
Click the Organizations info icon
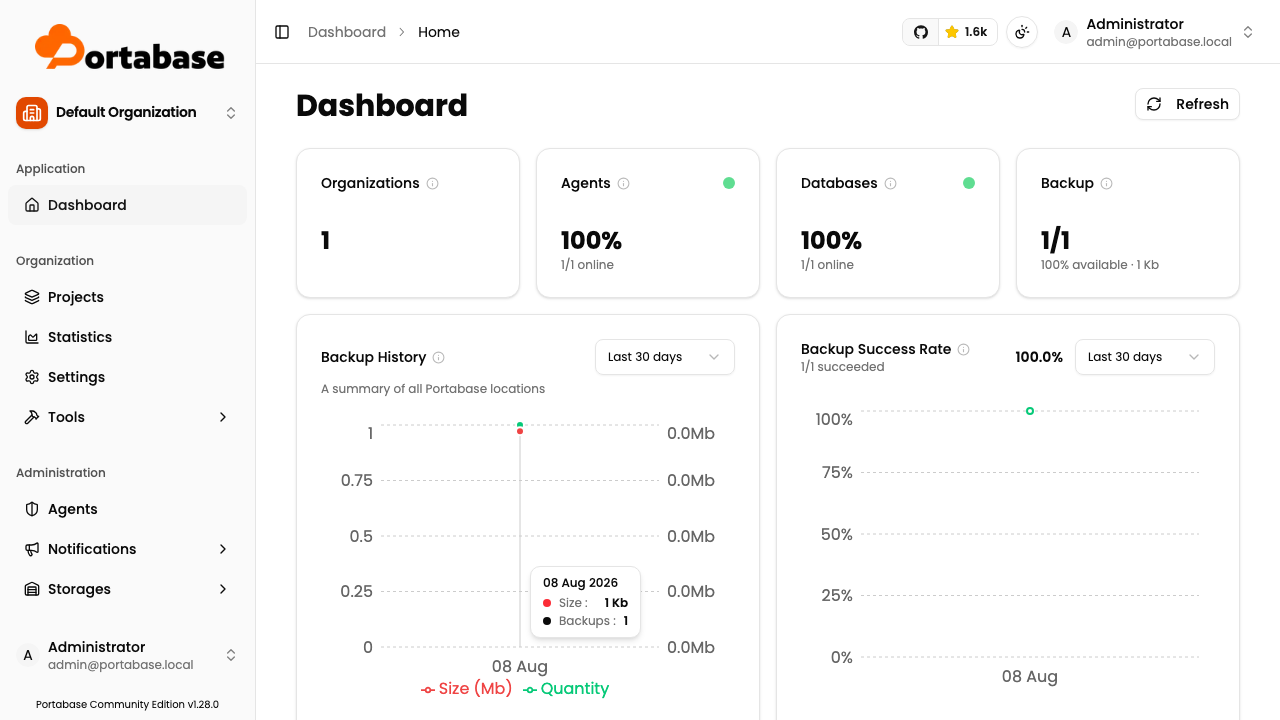click(x=433, y=184)
